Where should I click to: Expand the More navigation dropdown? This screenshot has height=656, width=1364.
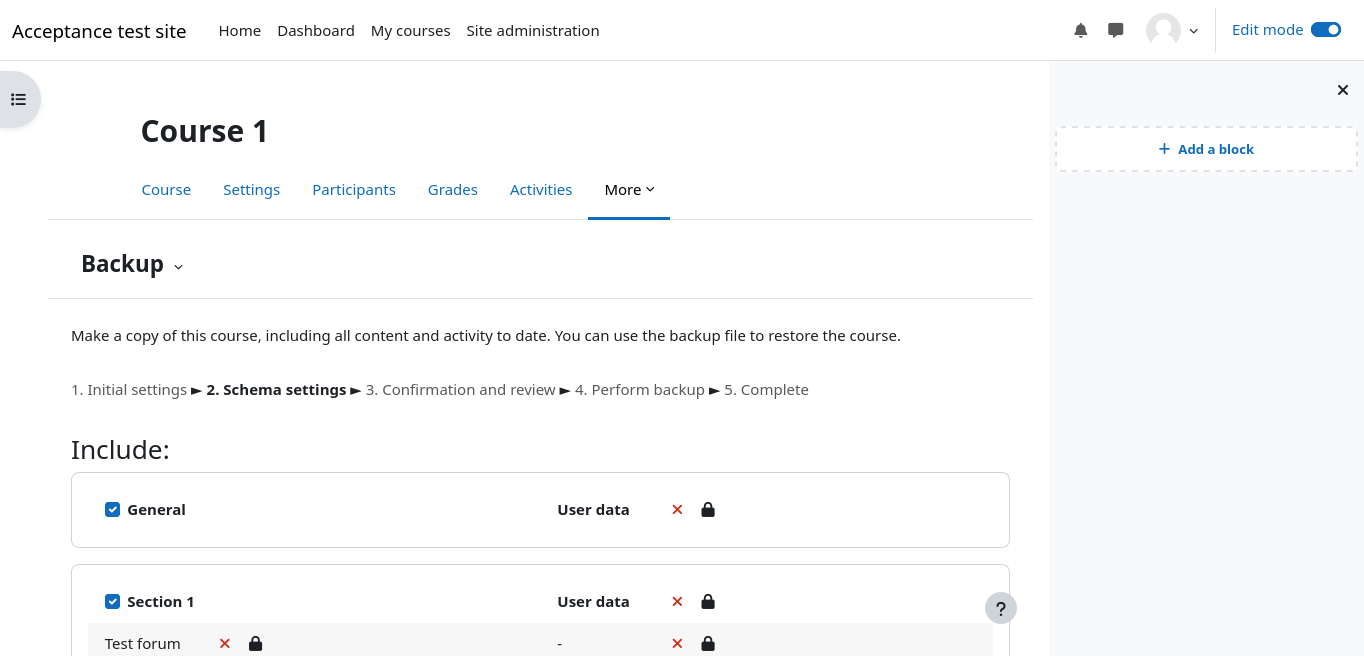click(x=629, y=190)
